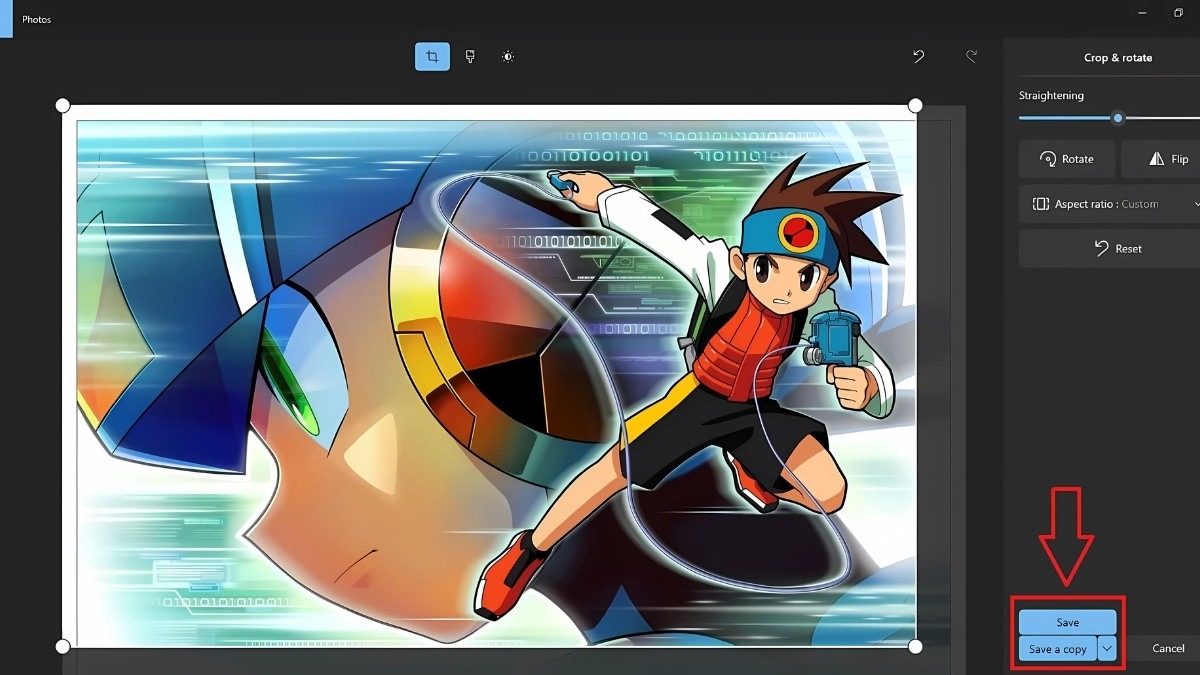Viewport: 1200px width, 675px height.
Task: Choose Save a copy
Action: (x=1057, y=649)
